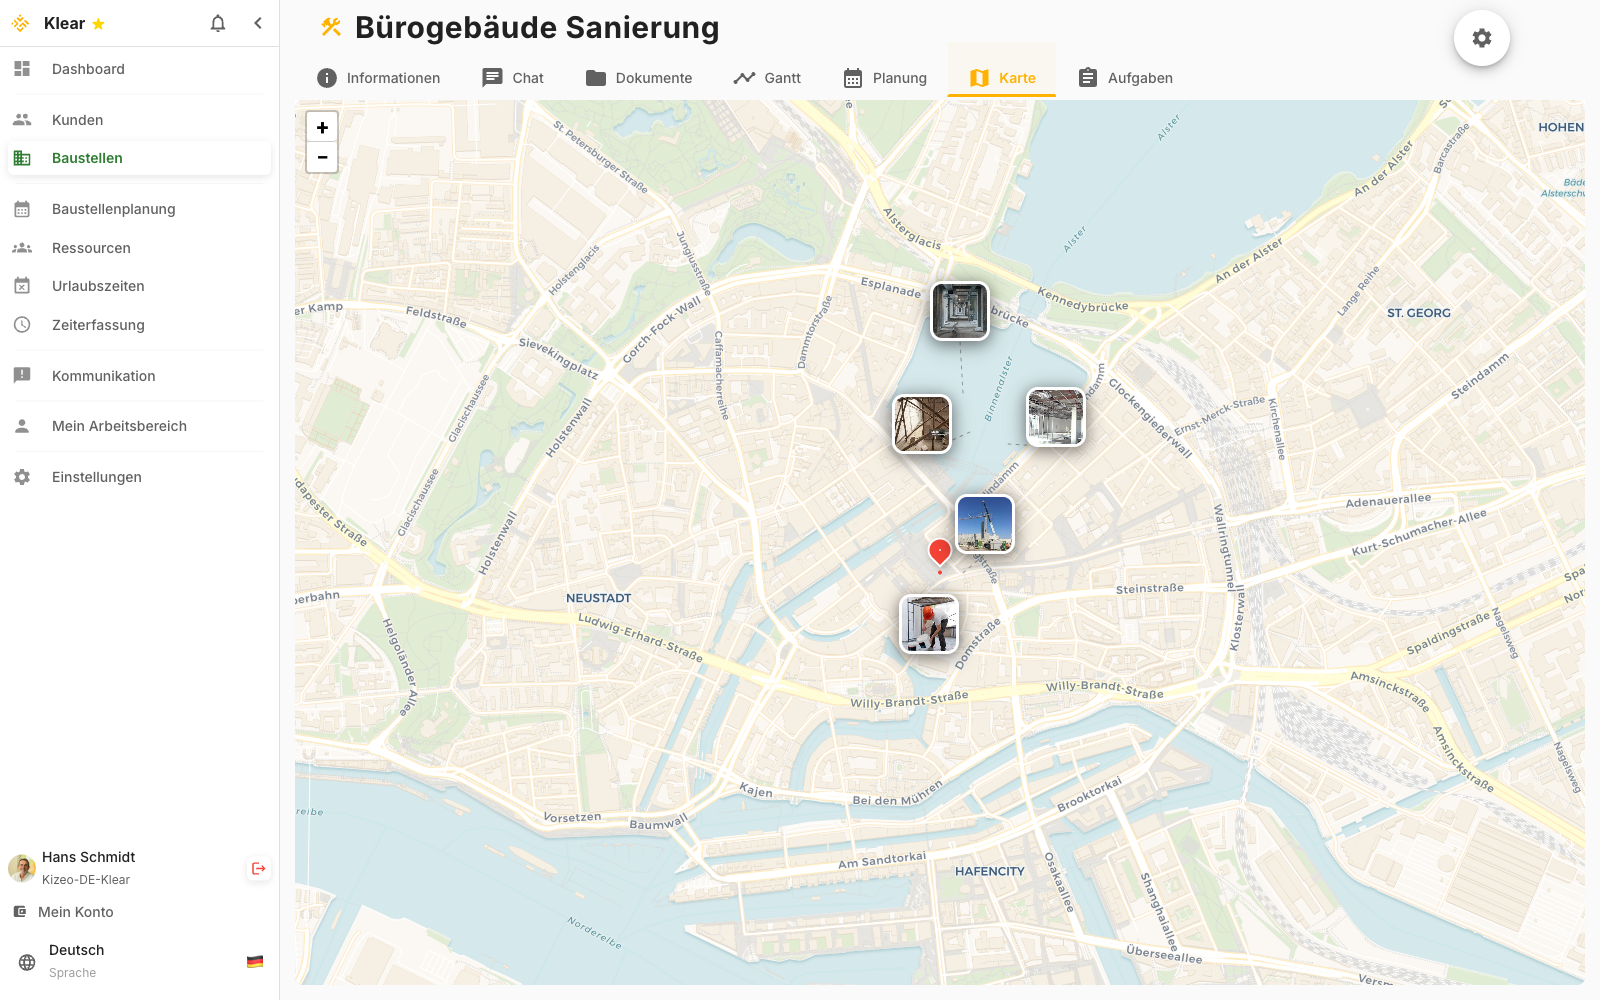
Task: Open the worker photo thumbnail near Domstraße
Action: 929,624
